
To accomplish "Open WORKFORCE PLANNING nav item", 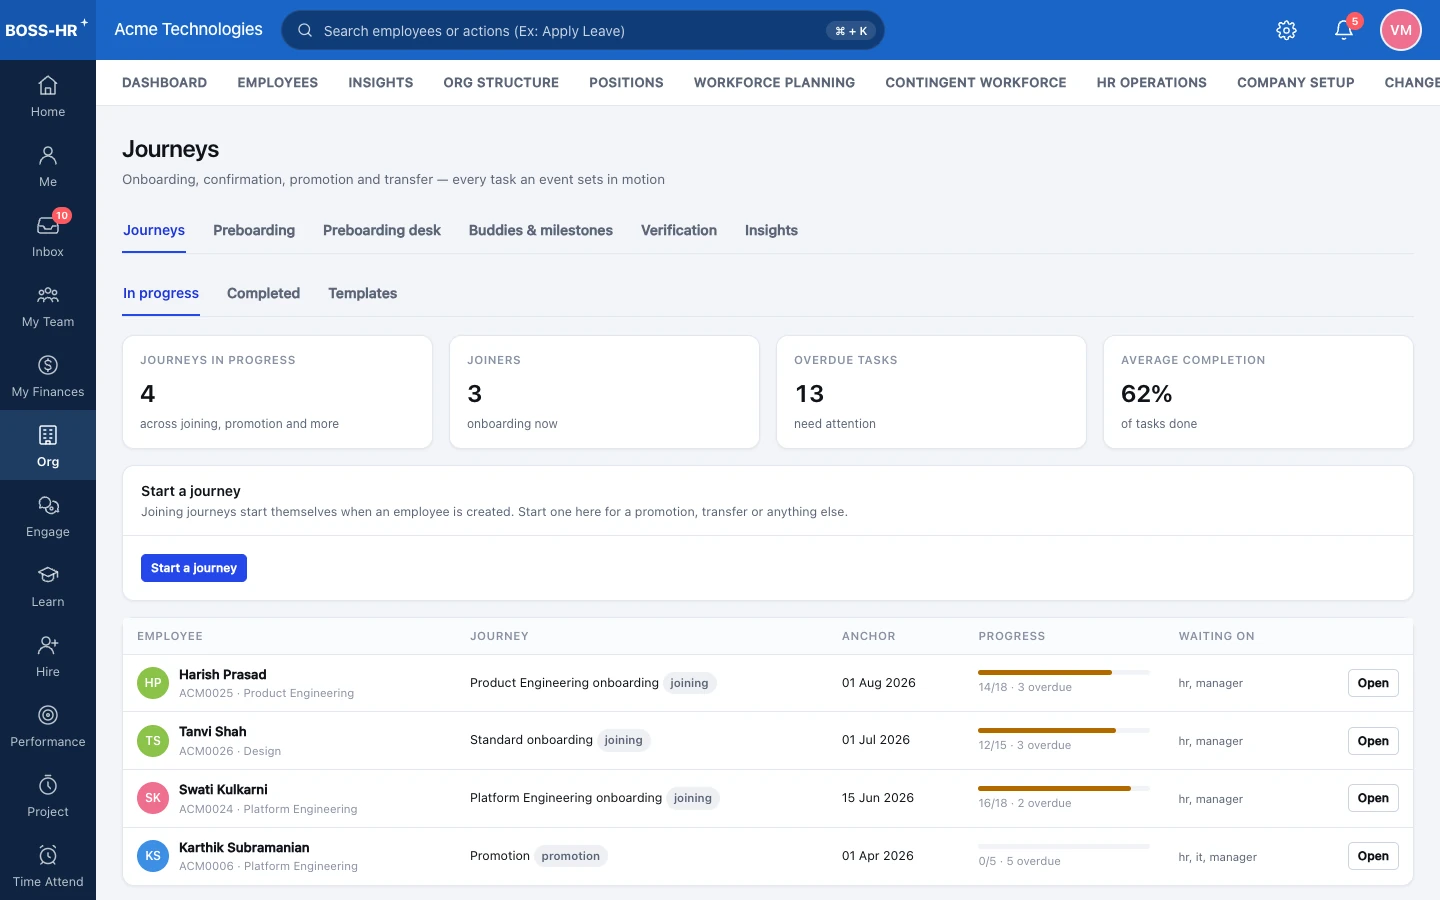I will (x=774, y=82).
